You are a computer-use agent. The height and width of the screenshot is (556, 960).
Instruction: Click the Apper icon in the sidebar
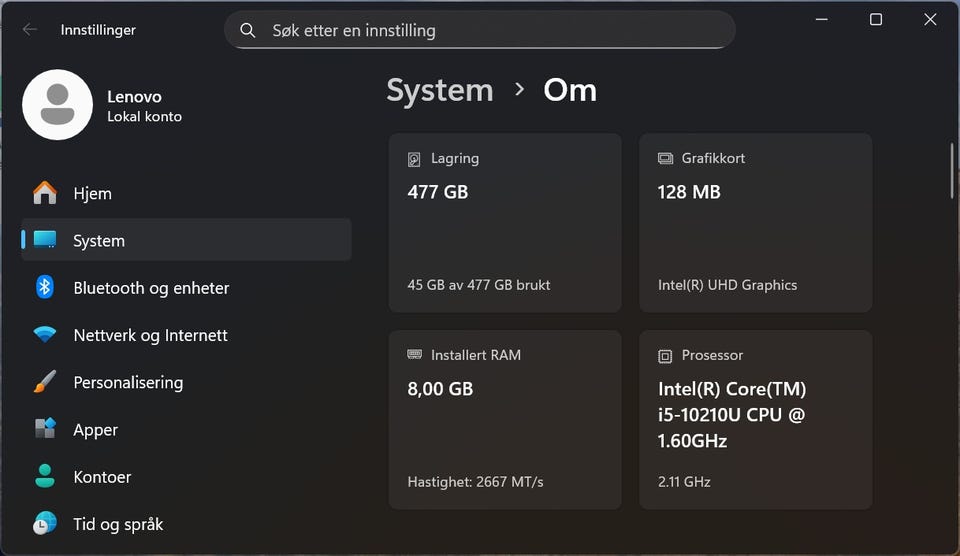[45, 430]
